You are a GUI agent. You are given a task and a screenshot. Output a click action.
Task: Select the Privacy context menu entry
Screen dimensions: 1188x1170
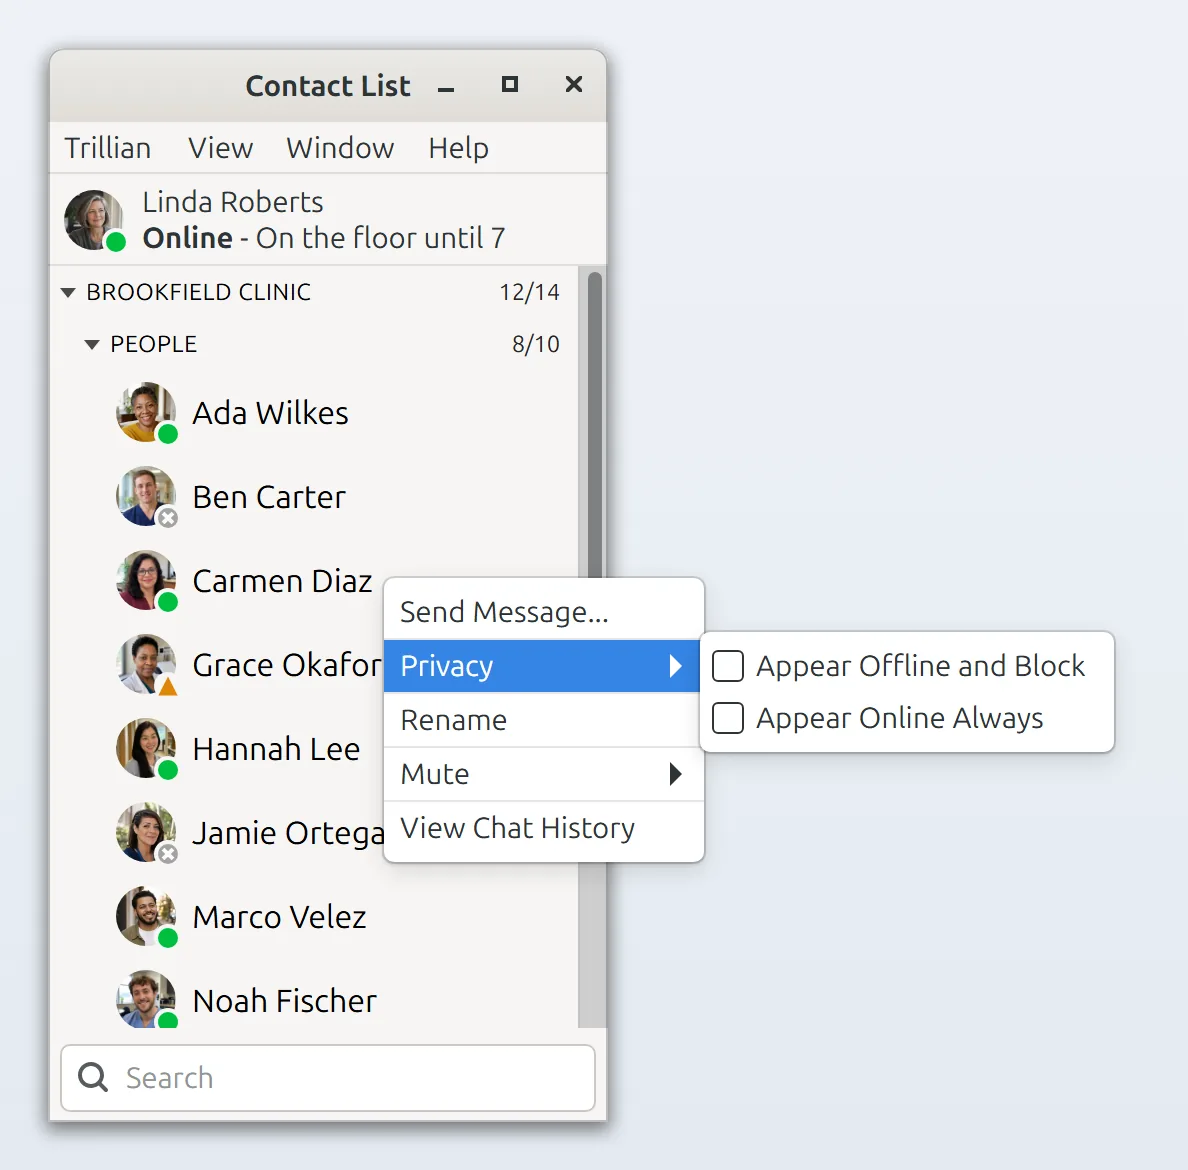(544, 666)
